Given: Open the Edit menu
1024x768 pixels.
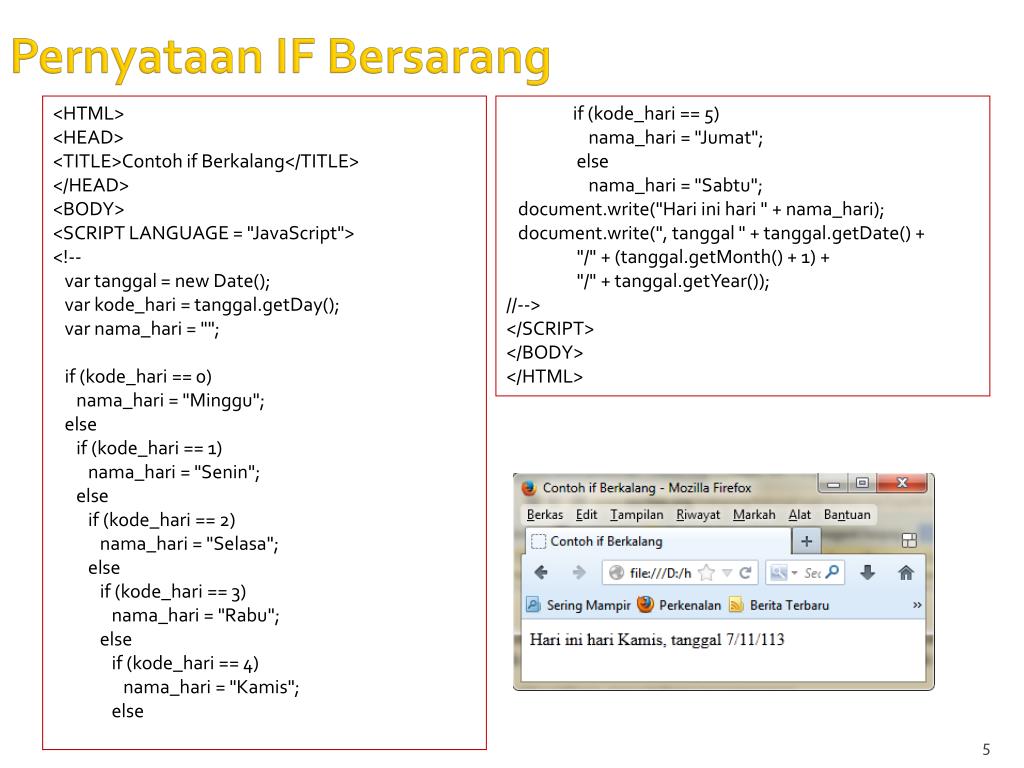Looking at the screenshot, I should point(586,515).
